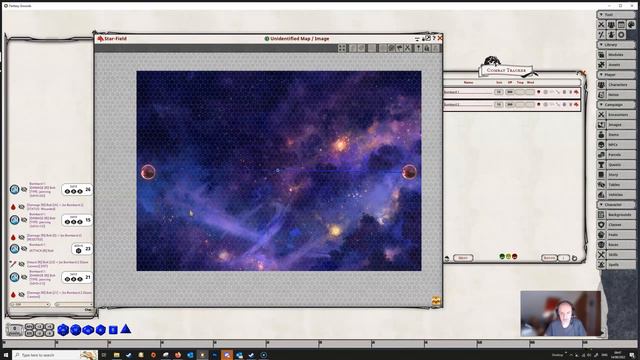Viewport: 640px width, 360px height.
Task: Select the left planet token on the map
Action: [148, 172]
